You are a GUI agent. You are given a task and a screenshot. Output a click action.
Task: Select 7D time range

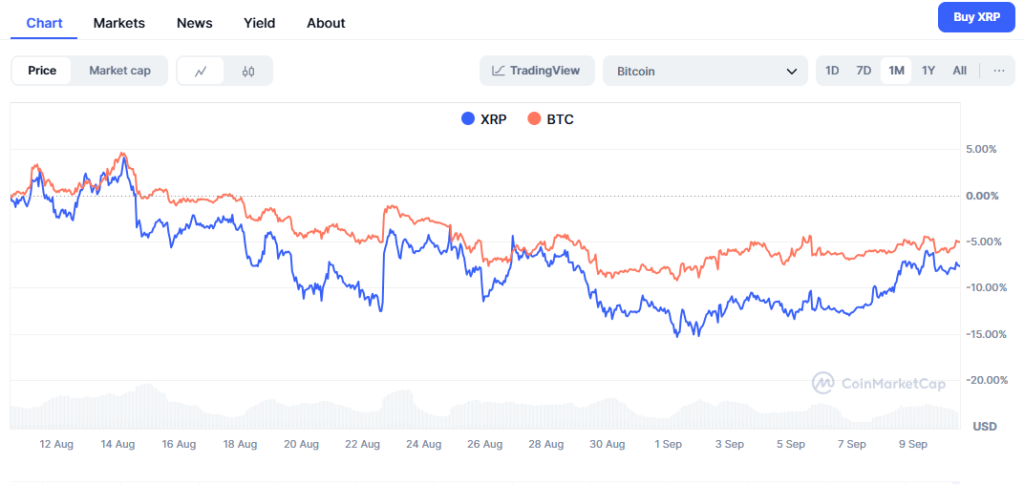864,70
